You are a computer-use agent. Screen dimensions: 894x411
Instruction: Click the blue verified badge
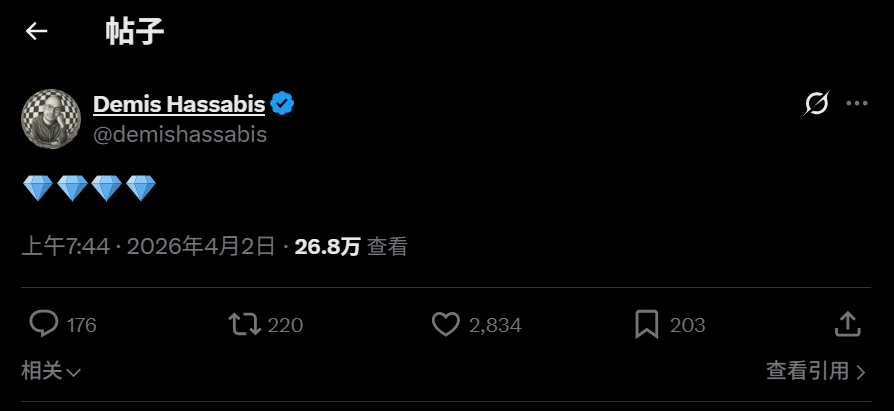point(282,103)
